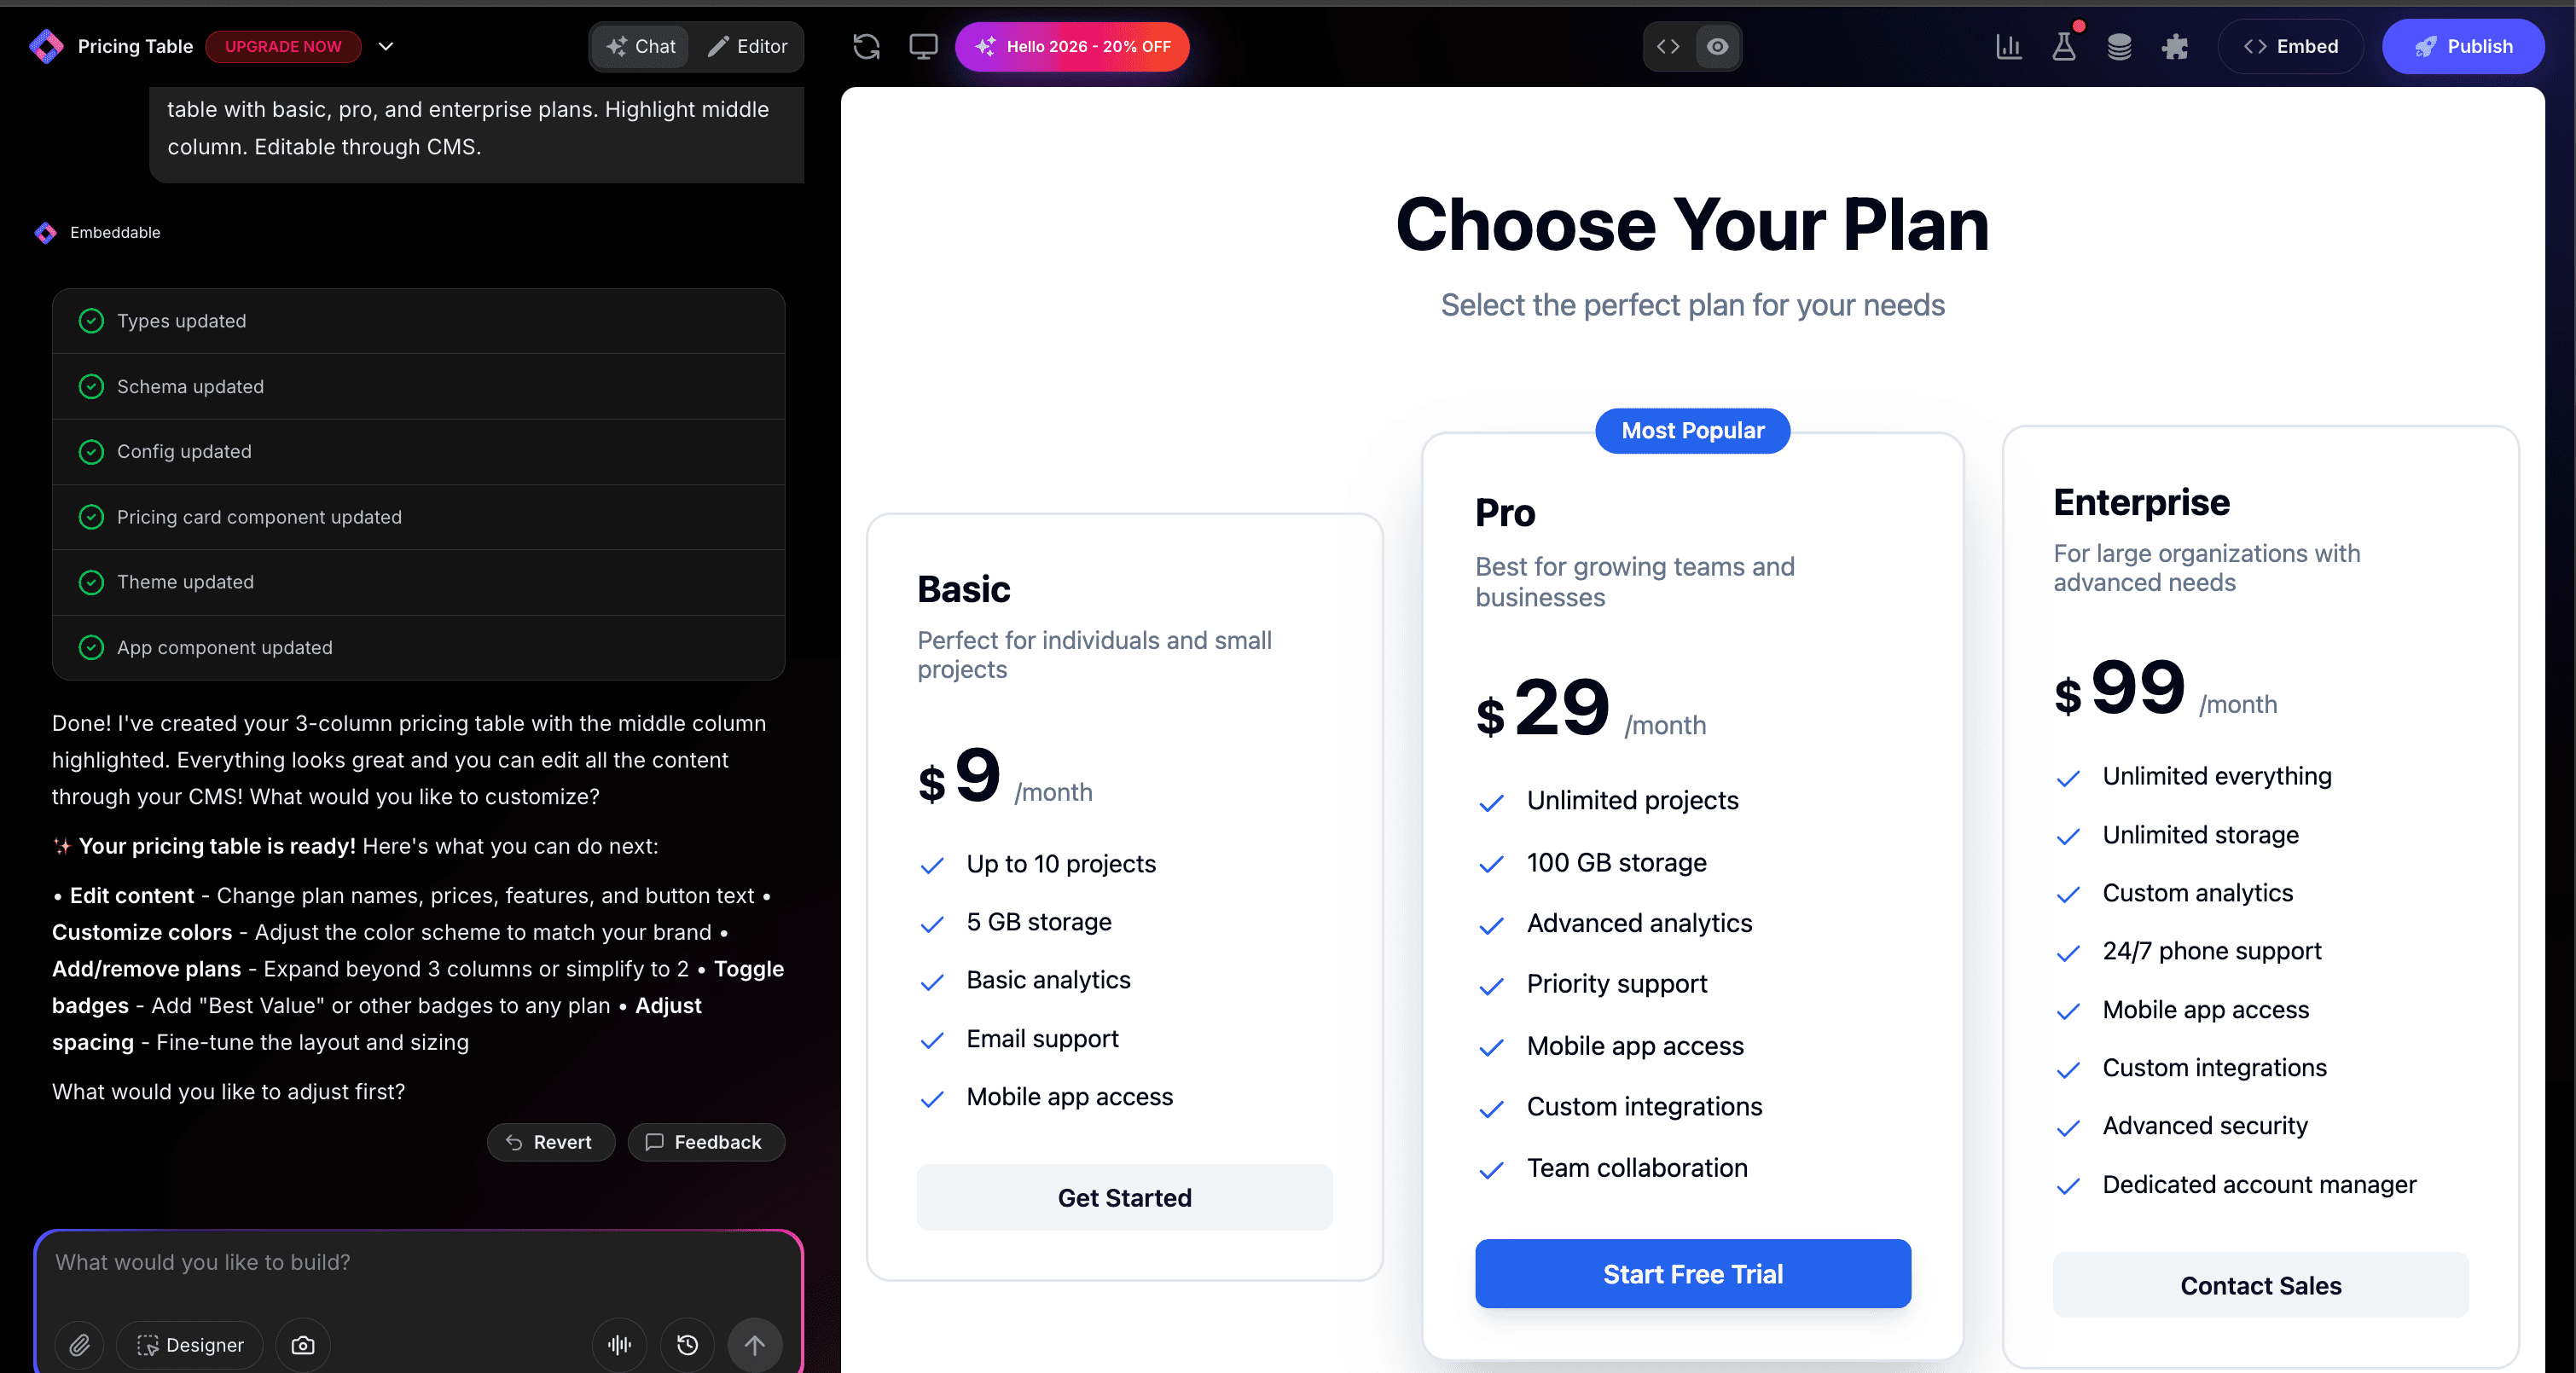
Task: Send the message with the up arrow icon
Action: pyautogui.click(x=755, y=1345)
